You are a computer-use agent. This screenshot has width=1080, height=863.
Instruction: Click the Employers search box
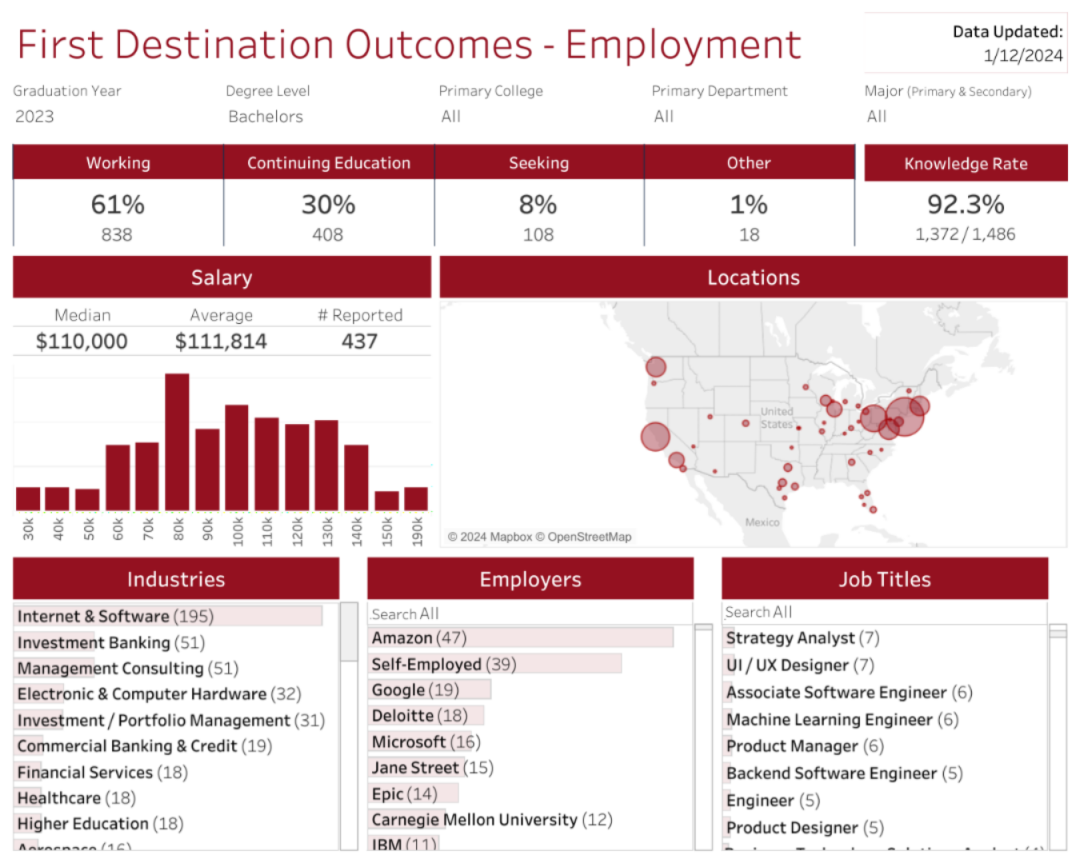530,614
